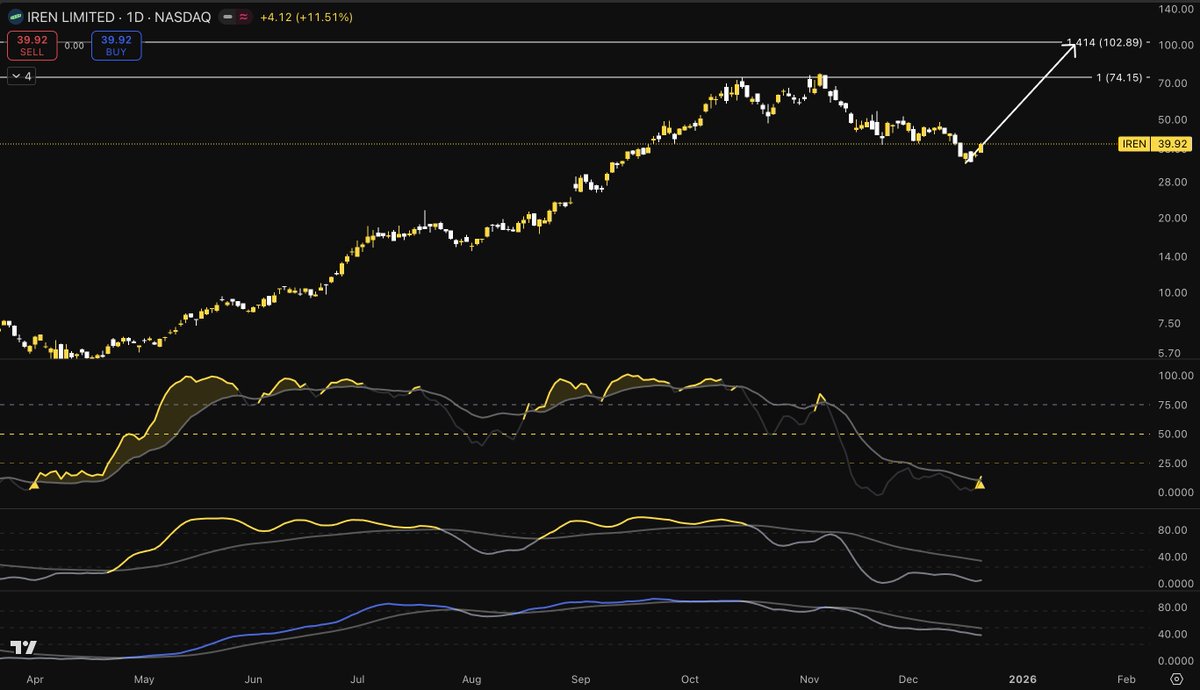Click the +4.12 (+11.51%) price change
The height and width of the screenshot is (690, 1200).
[307, 17]
